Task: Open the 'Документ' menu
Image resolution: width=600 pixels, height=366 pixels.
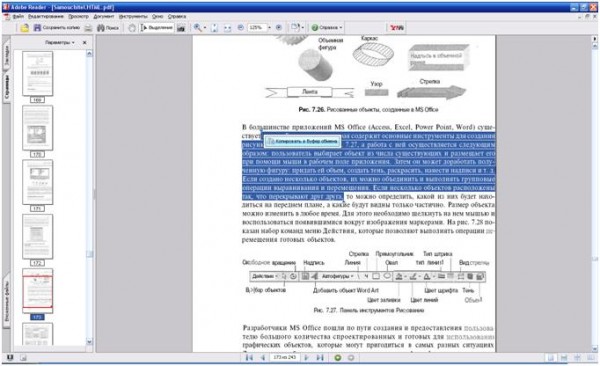Action: coord(104,16)
